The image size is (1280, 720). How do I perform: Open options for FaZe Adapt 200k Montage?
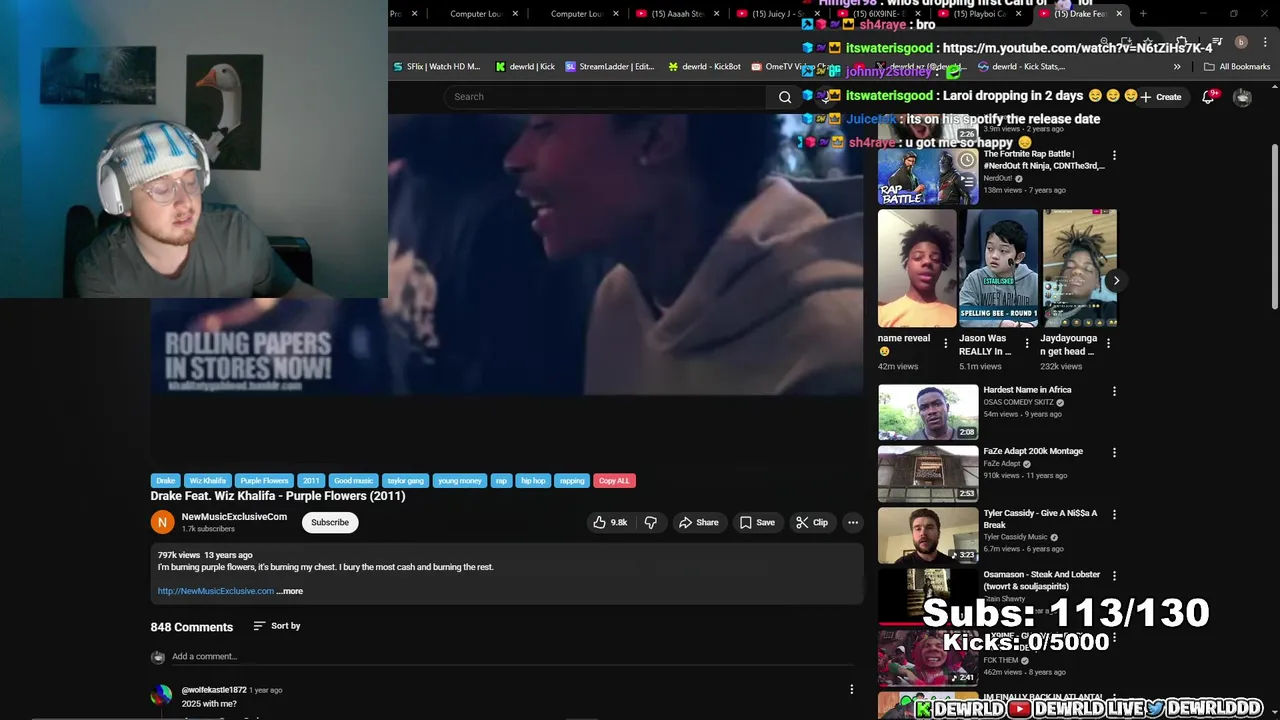(x=1114, y=452)
